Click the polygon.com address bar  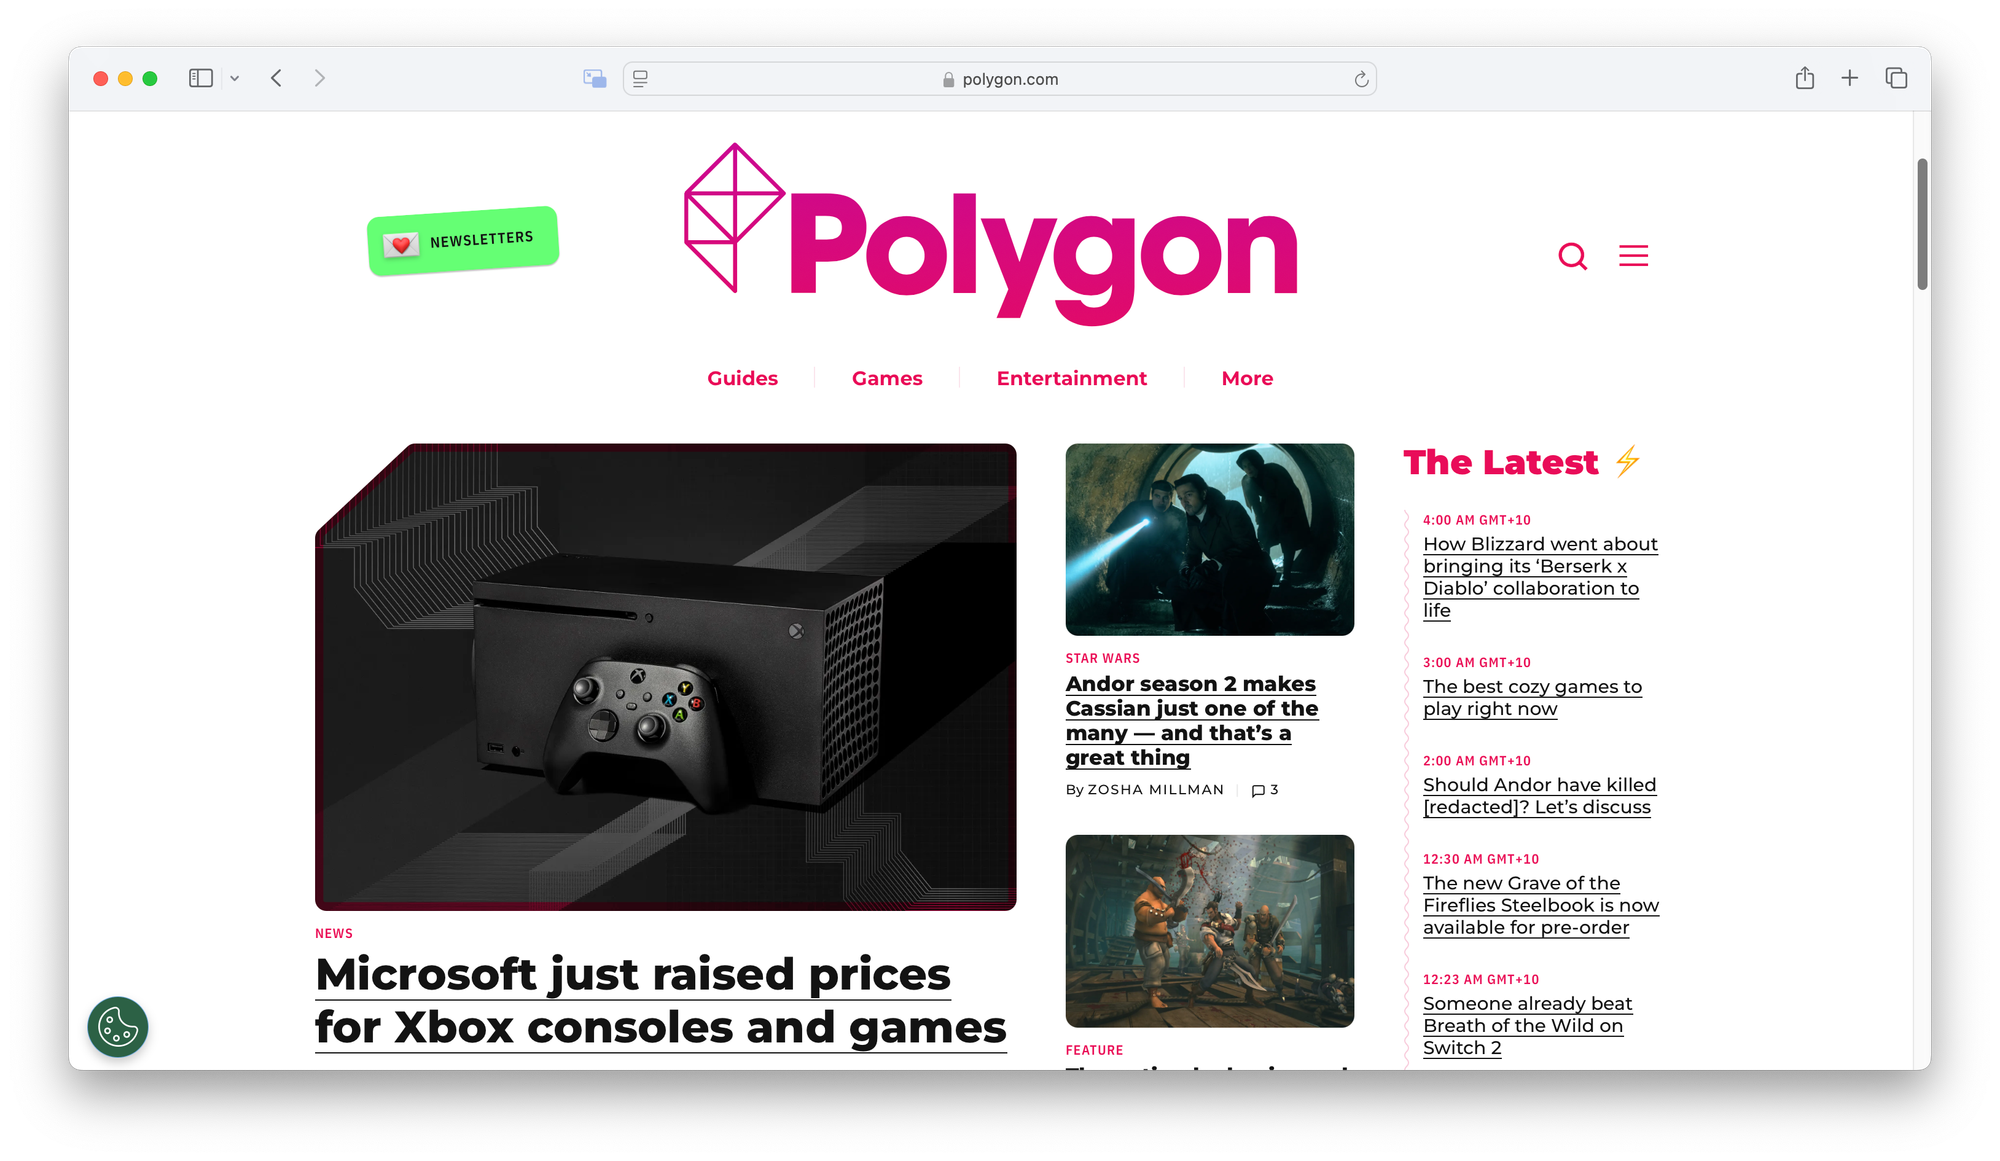click(x=1000, y=79)
